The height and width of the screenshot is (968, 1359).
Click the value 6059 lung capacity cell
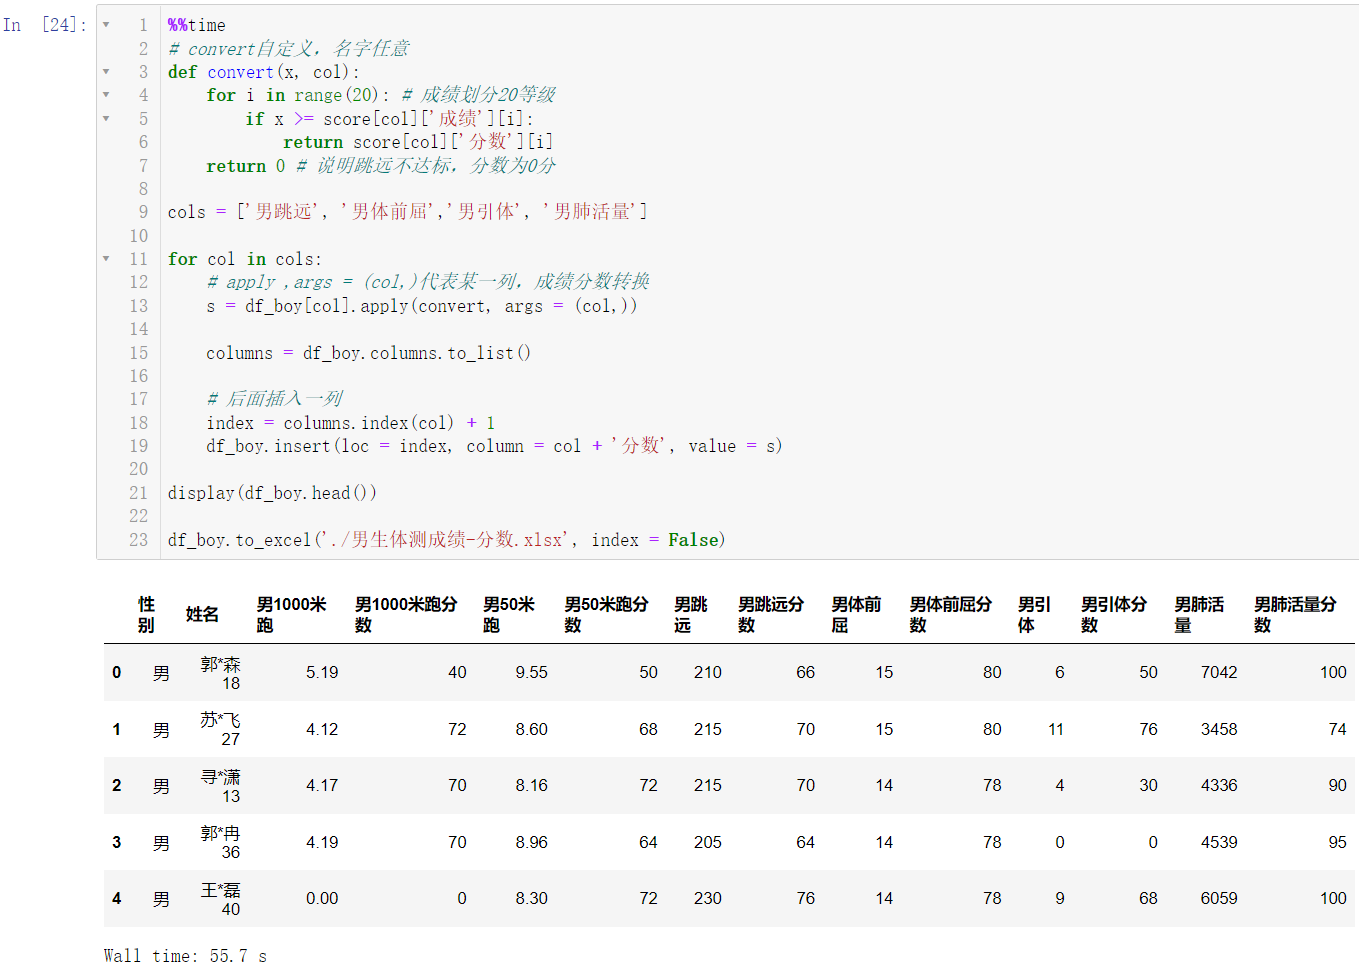point(1219,899)
